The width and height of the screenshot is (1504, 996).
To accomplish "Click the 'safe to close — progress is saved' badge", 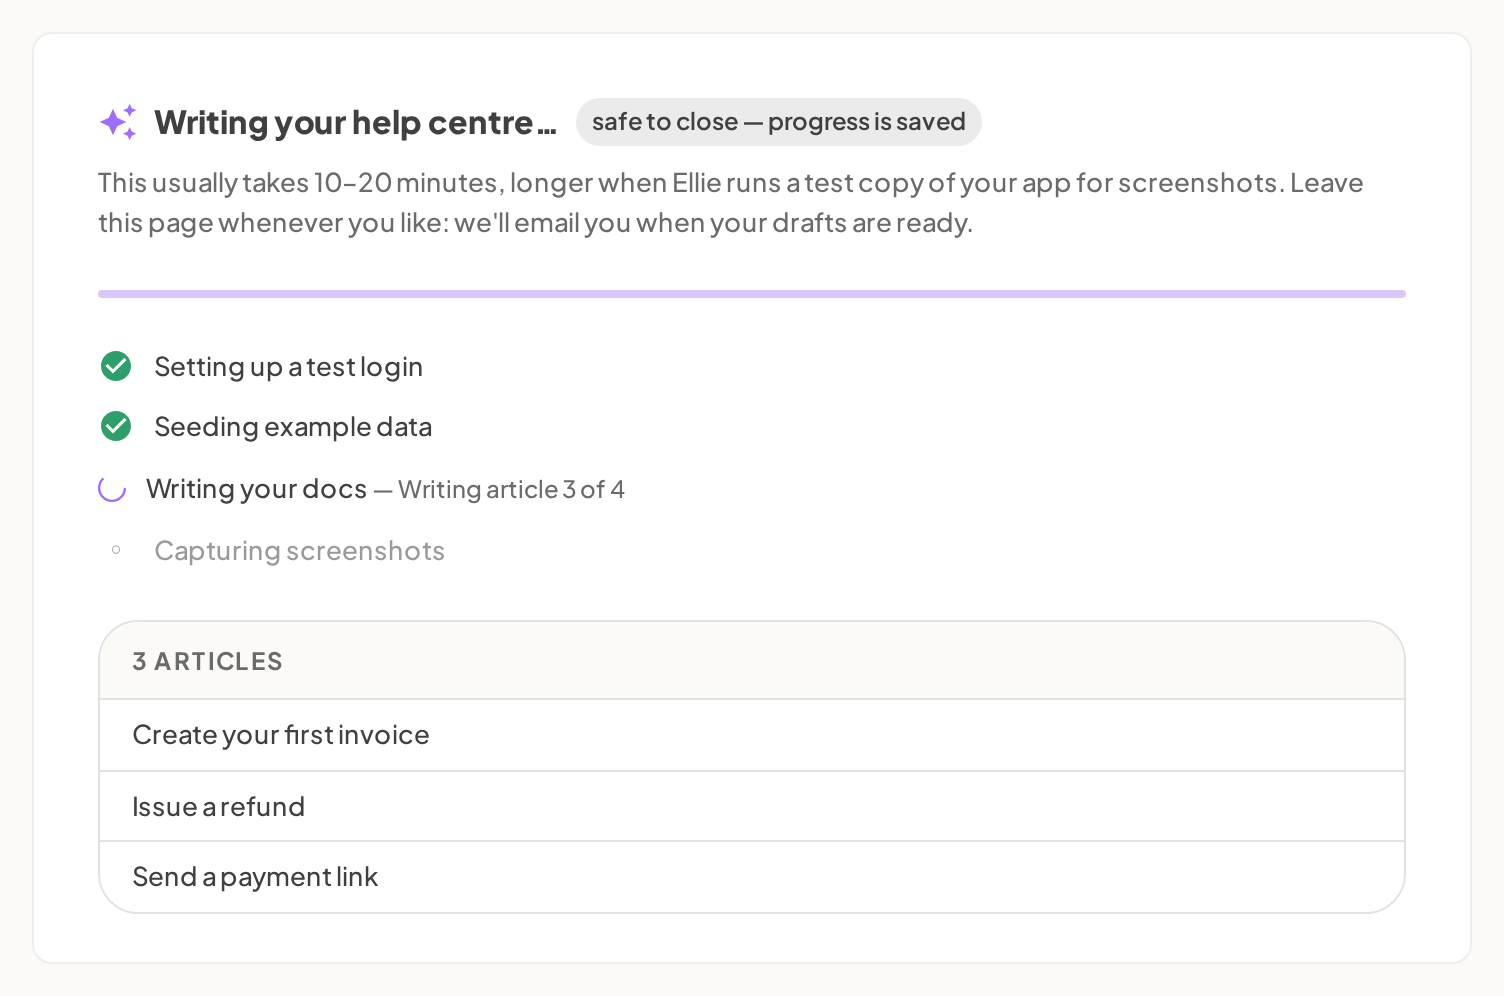I will pyautogui.click(x=778, y=122).
